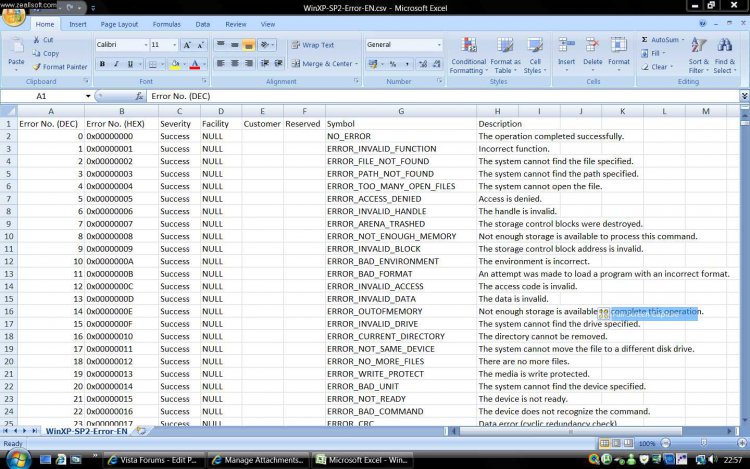Switch to the Data tab
Viewport: 750px width, 469px height.
[x=202, y=24]
